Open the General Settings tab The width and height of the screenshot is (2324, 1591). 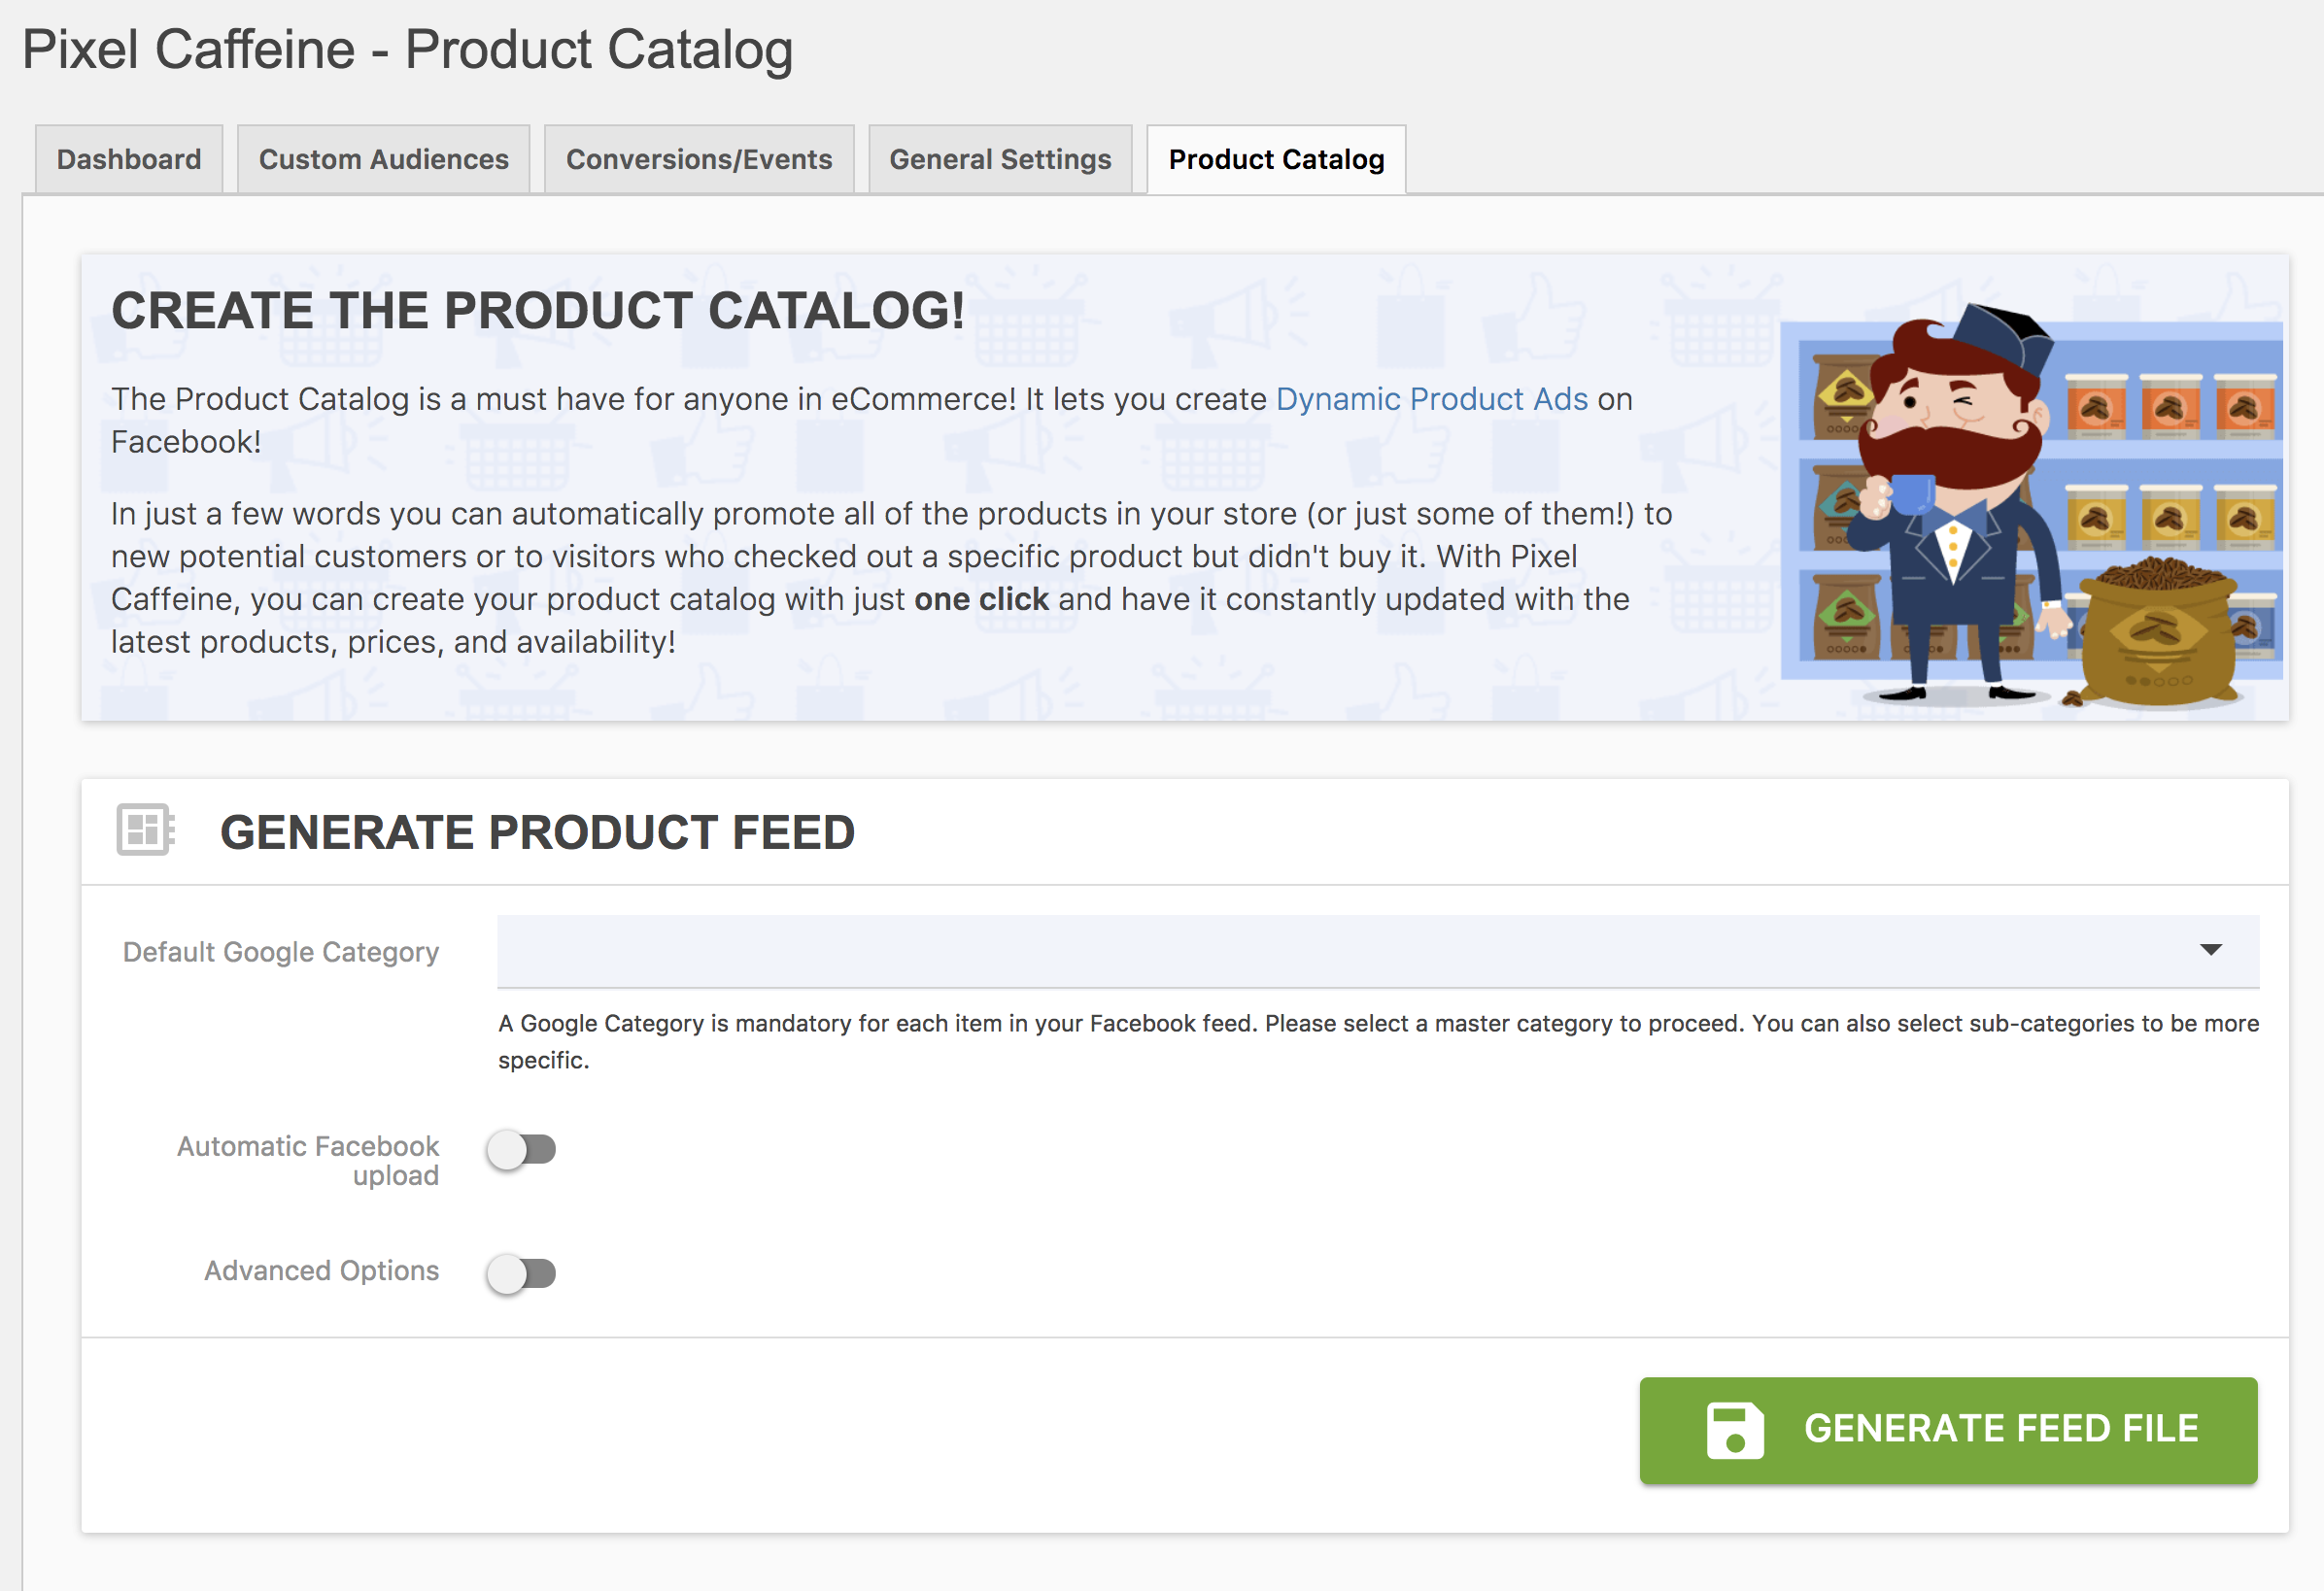(1000, 160)
